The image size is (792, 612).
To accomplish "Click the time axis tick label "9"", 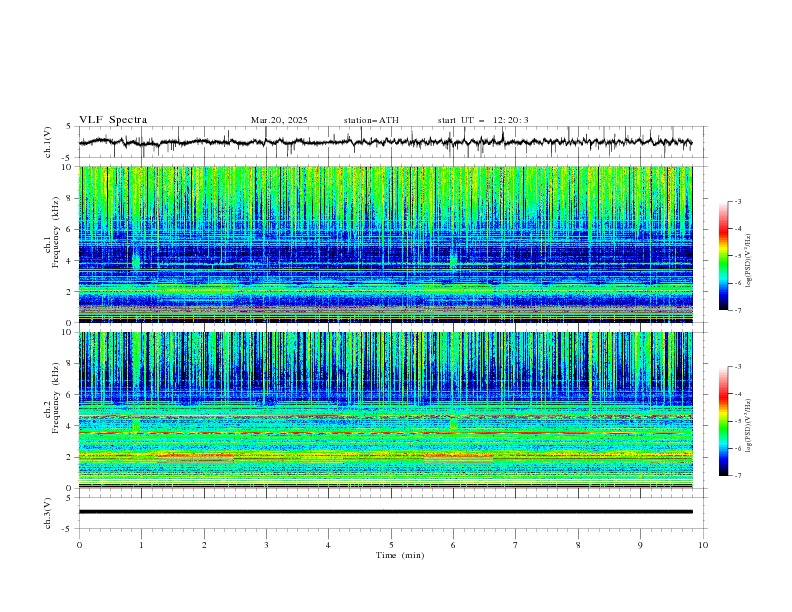I will tap(640, 545).
